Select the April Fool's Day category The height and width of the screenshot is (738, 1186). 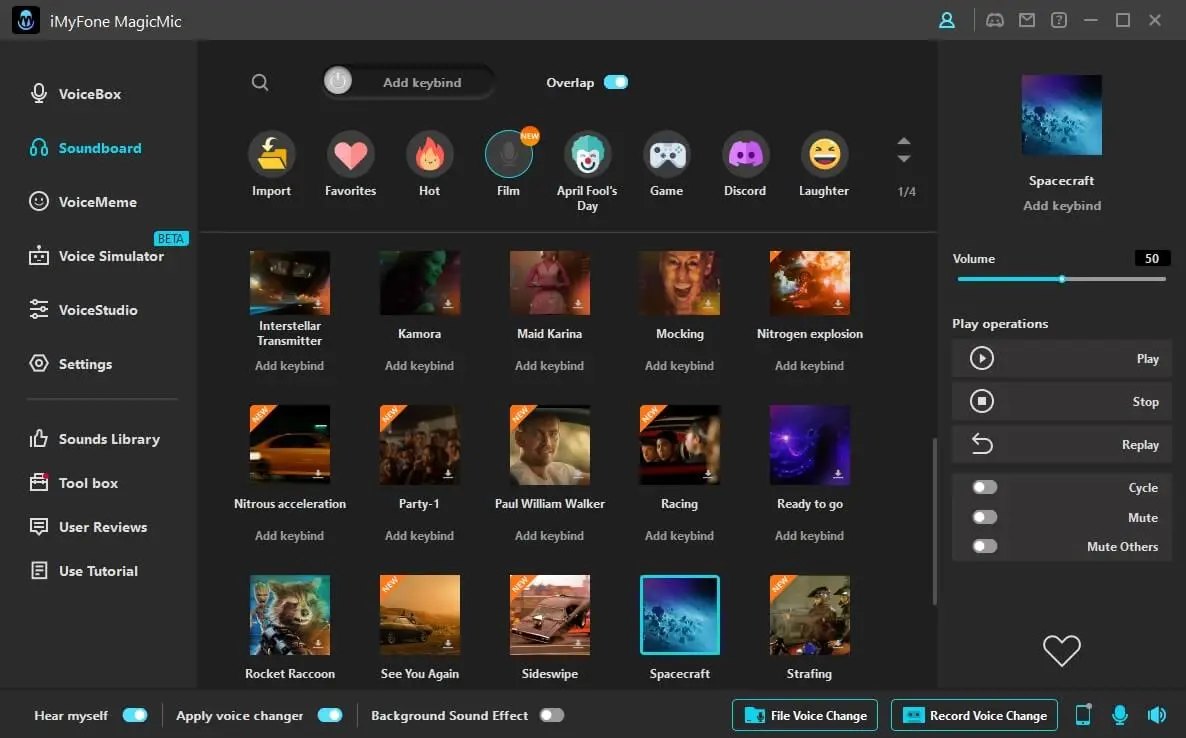(x=587, y=172)
